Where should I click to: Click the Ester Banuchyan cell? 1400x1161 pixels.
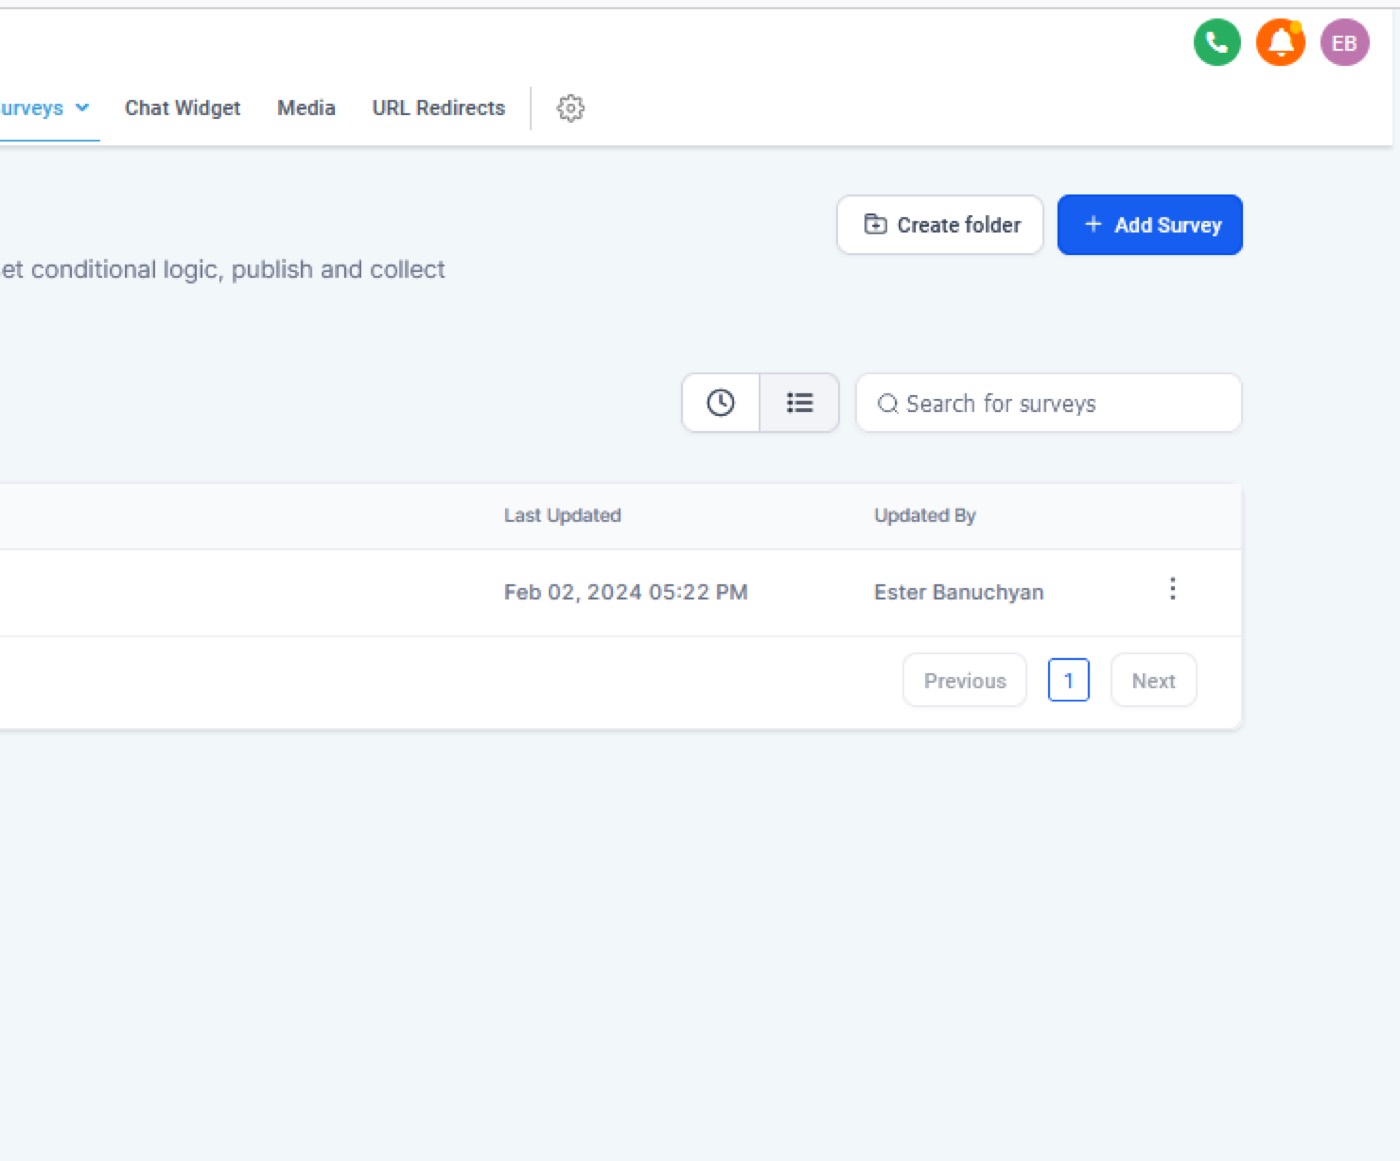click(959, 592)
